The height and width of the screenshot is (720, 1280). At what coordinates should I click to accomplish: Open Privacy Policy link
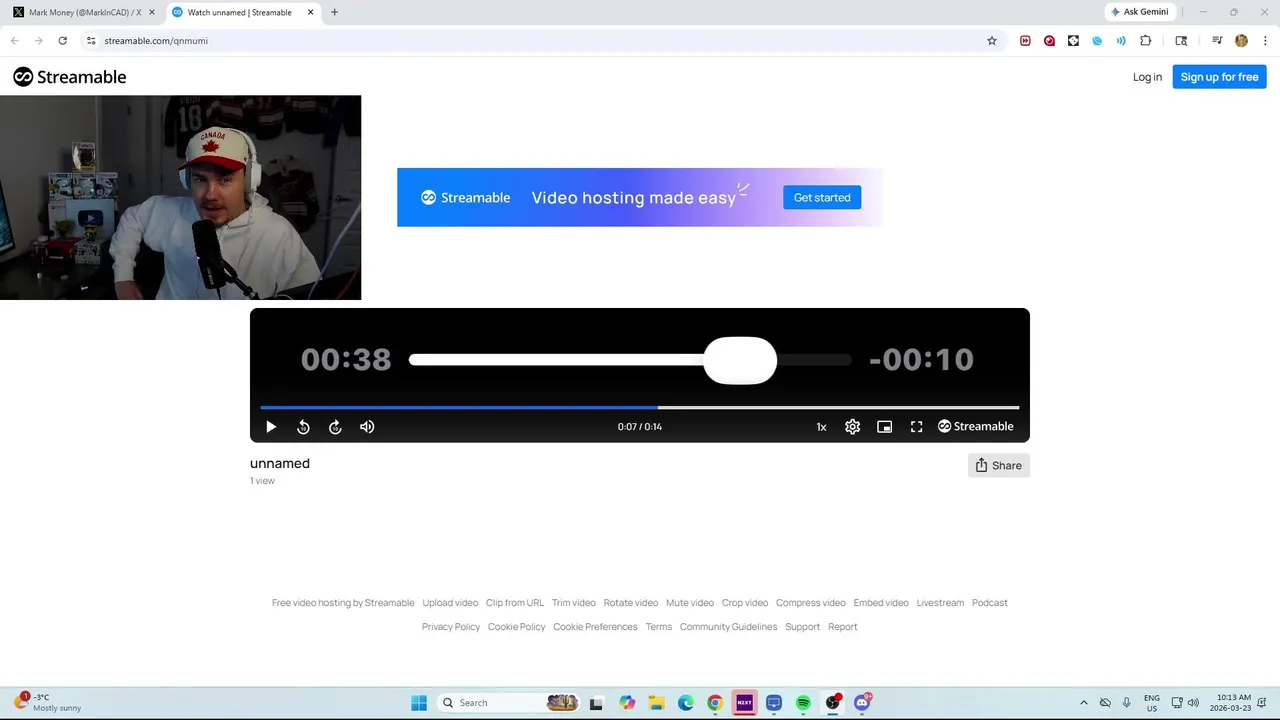coord(451,627)
